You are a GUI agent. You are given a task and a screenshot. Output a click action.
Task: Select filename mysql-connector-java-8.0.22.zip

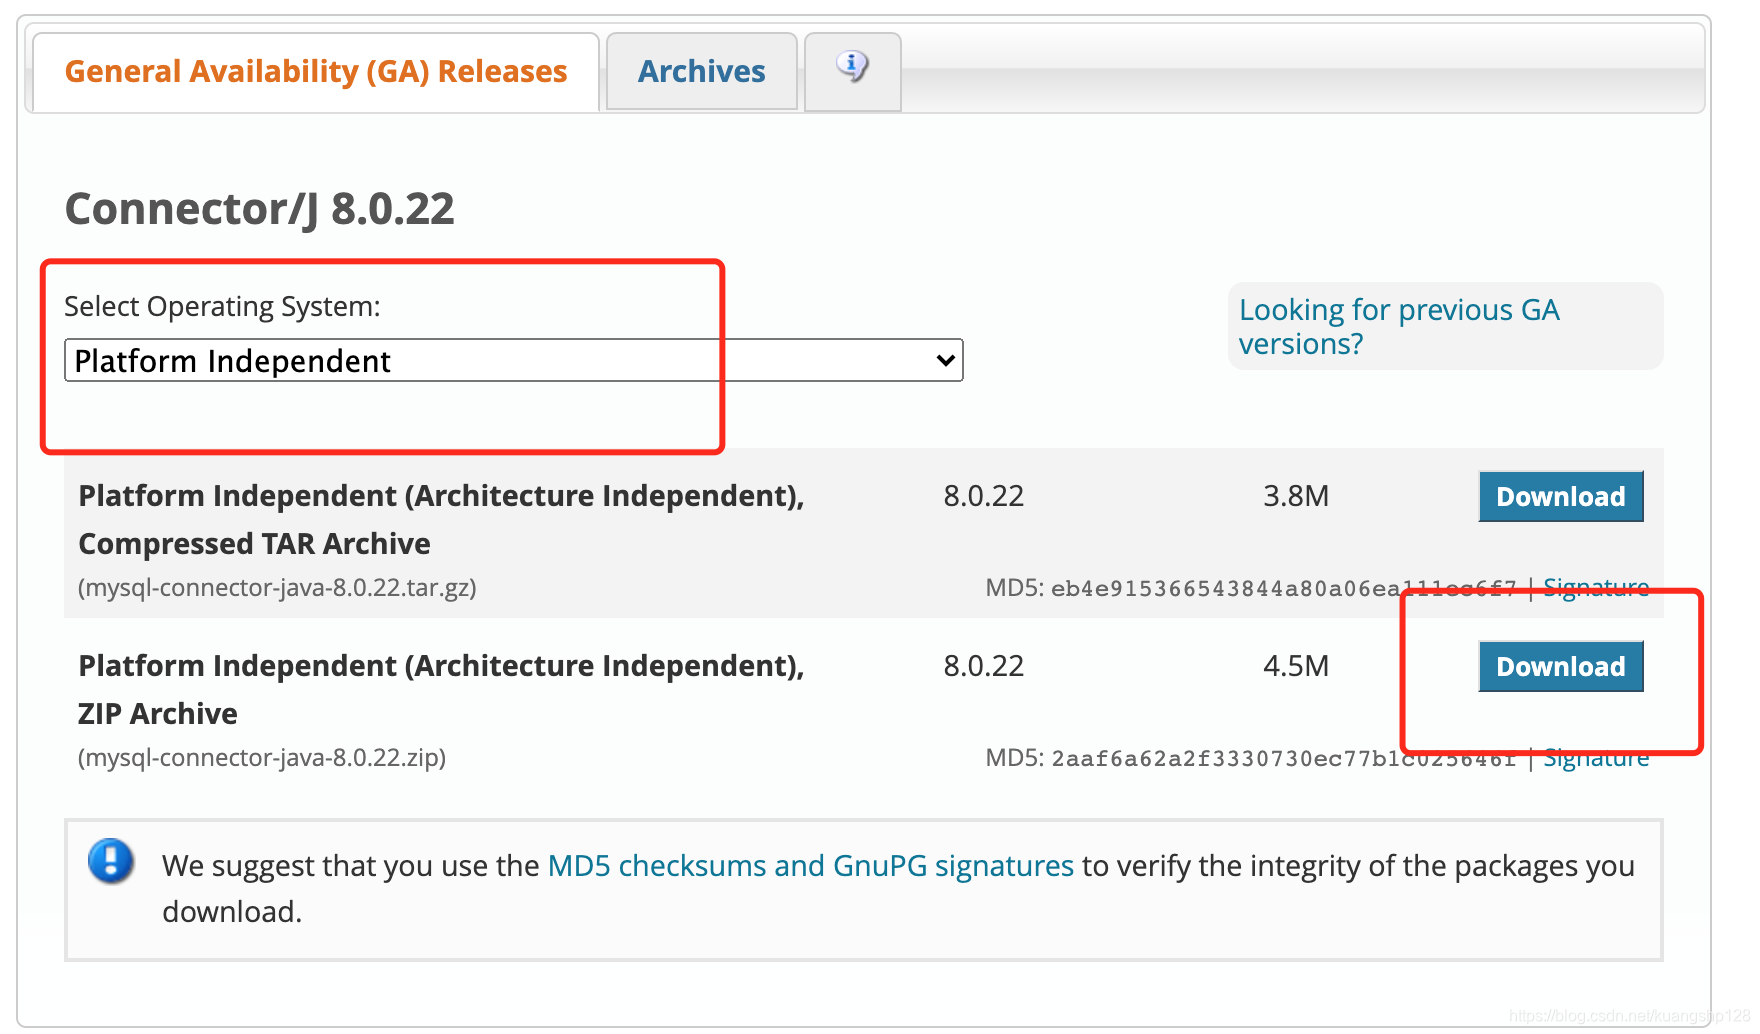(262, 757)
